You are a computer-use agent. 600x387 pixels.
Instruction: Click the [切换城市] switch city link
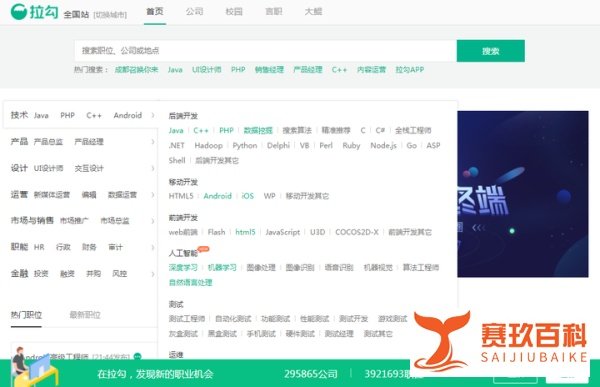tap(110, 15)
